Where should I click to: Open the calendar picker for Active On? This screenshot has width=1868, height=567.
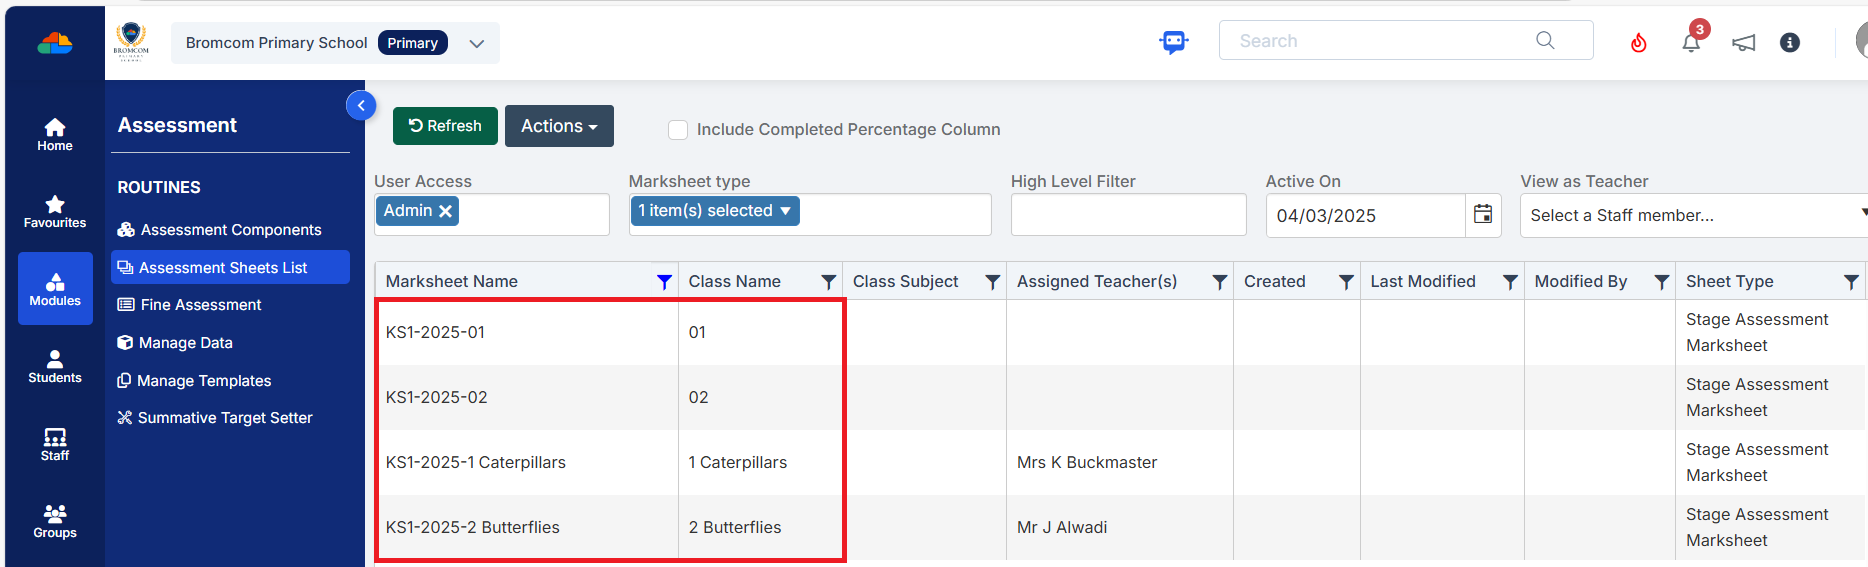pyautogui.click(x=1483, y=214)
